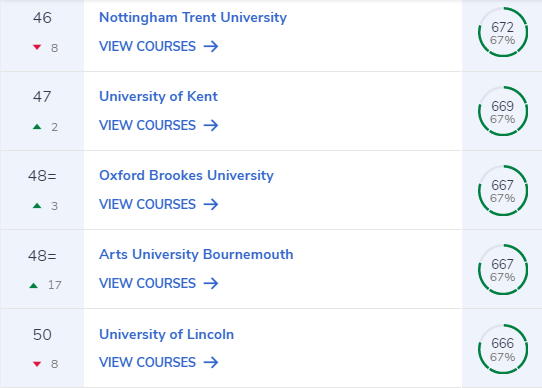The width and height of the screenshot is (542, 388).
Task: Open the Nottingham Trent University link
Action: point(193,17)
